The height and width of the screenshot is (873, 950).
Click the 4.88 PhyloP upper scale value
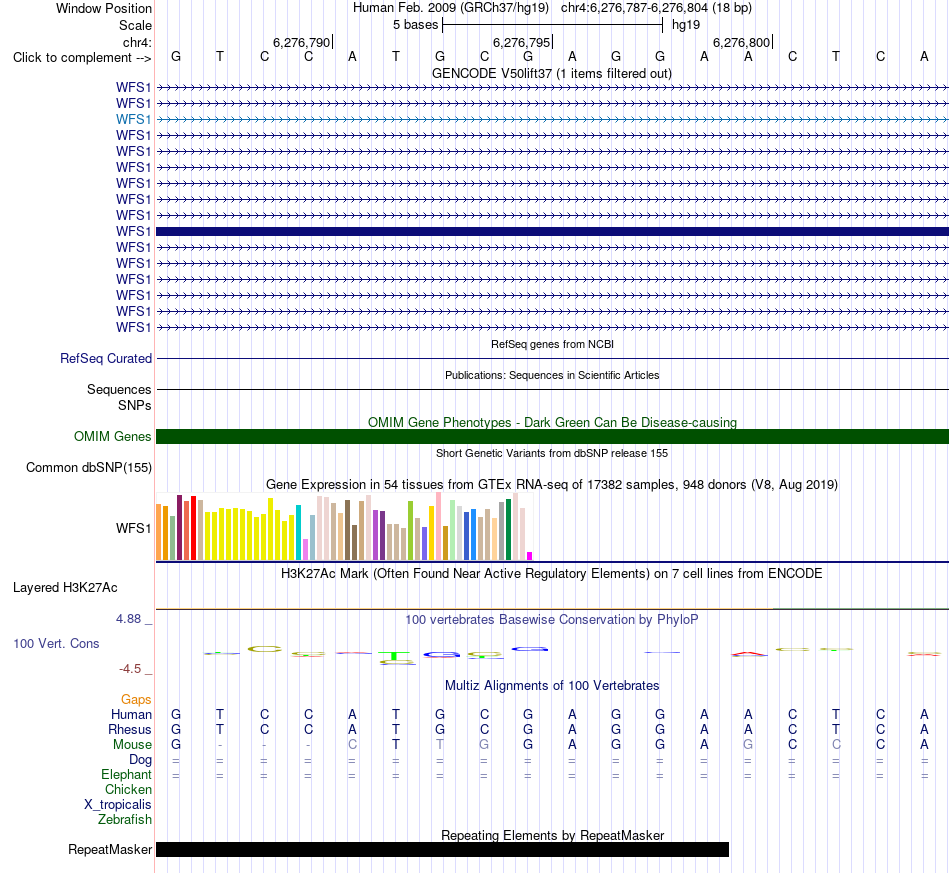pos(128,619)
